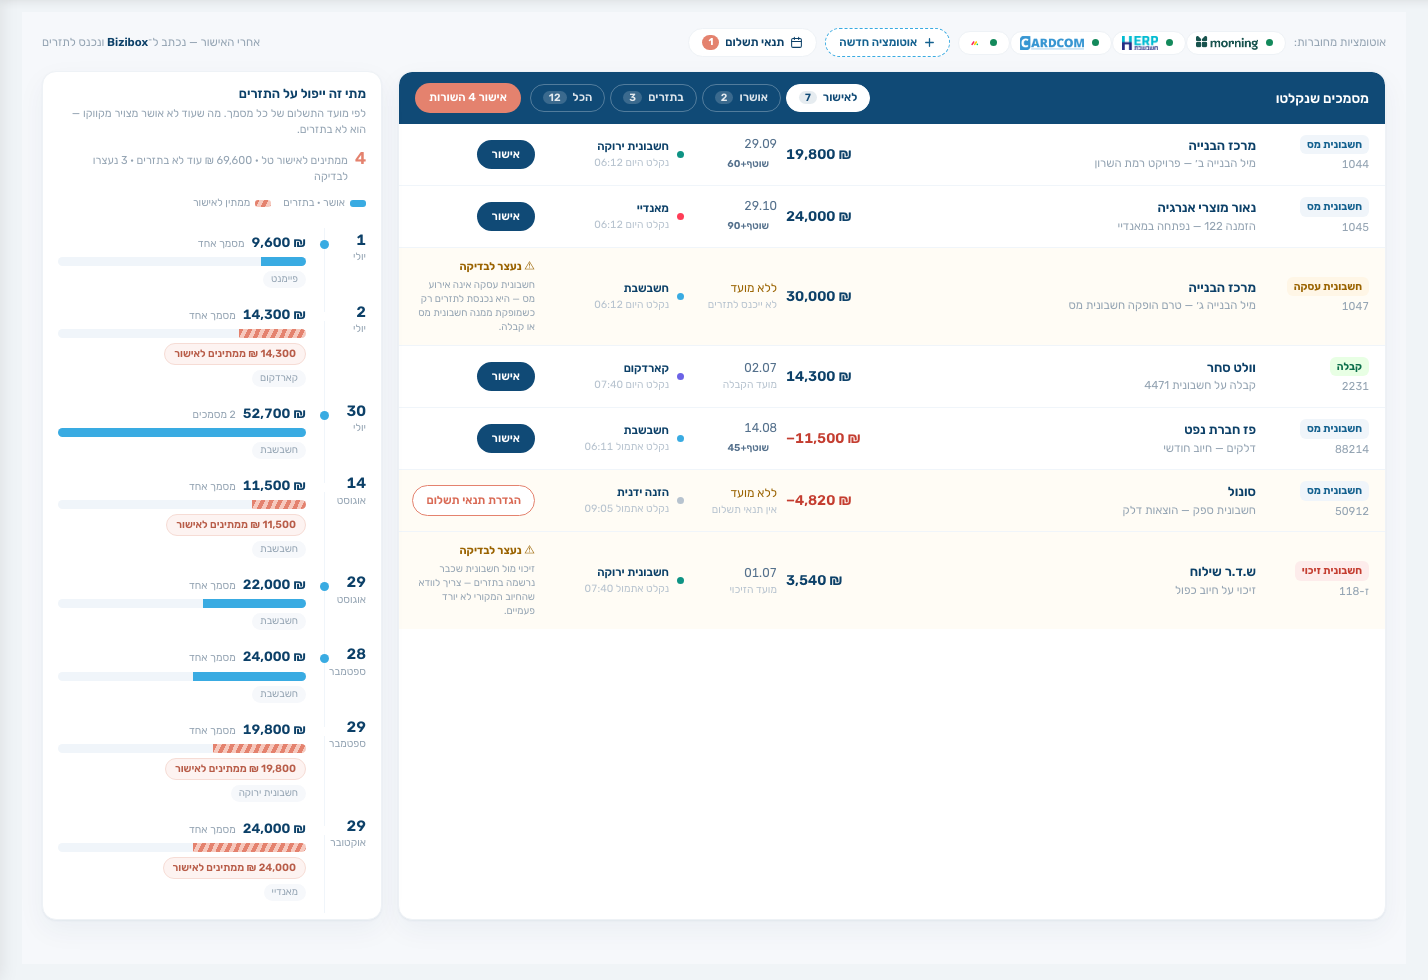
Task: Click the חשבונית ירוקה tag in the timeline
Action: click(268, 793)
